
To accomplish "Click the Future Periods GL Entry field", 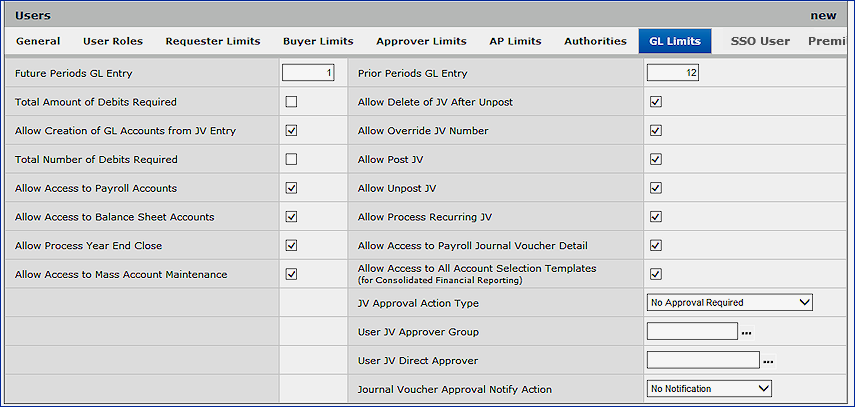I will point(308,73).
